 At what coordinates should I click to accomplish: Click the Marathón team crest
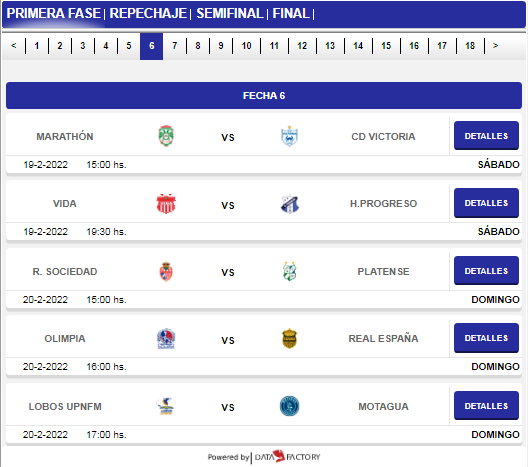tap(166, 136)
